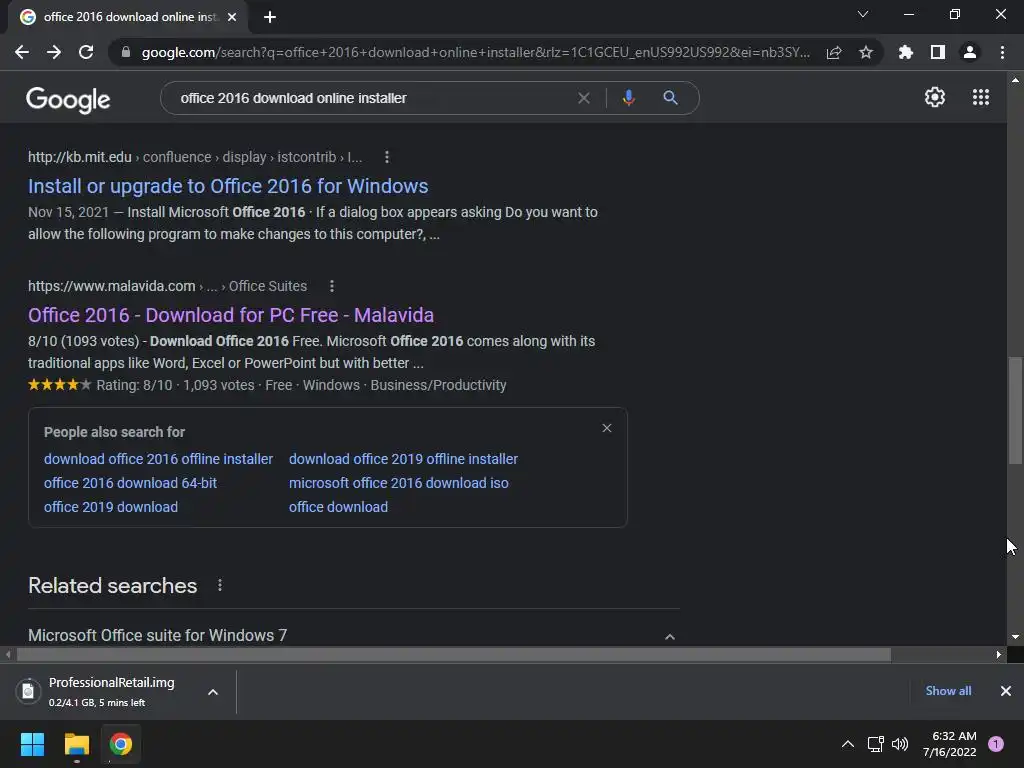Screen dimensions: 1024x768
Task: Open the clock and date 6:32 AM
Action: pyautogui.click(x=950, y=744)
